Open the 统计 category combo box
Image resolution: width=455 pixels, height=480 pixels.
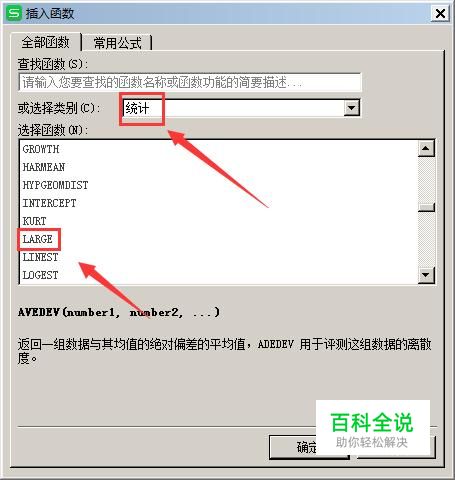(240, 108)
